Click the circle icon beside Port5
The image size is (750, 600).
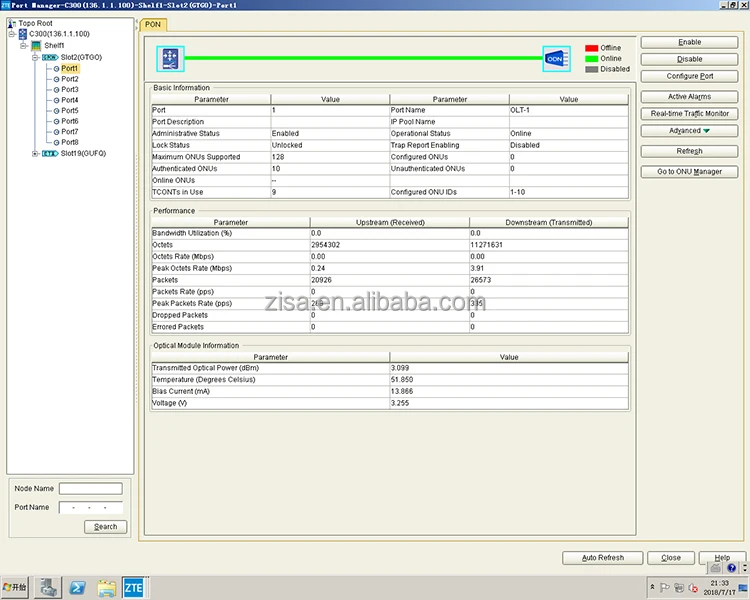click(x=56, y=111)
